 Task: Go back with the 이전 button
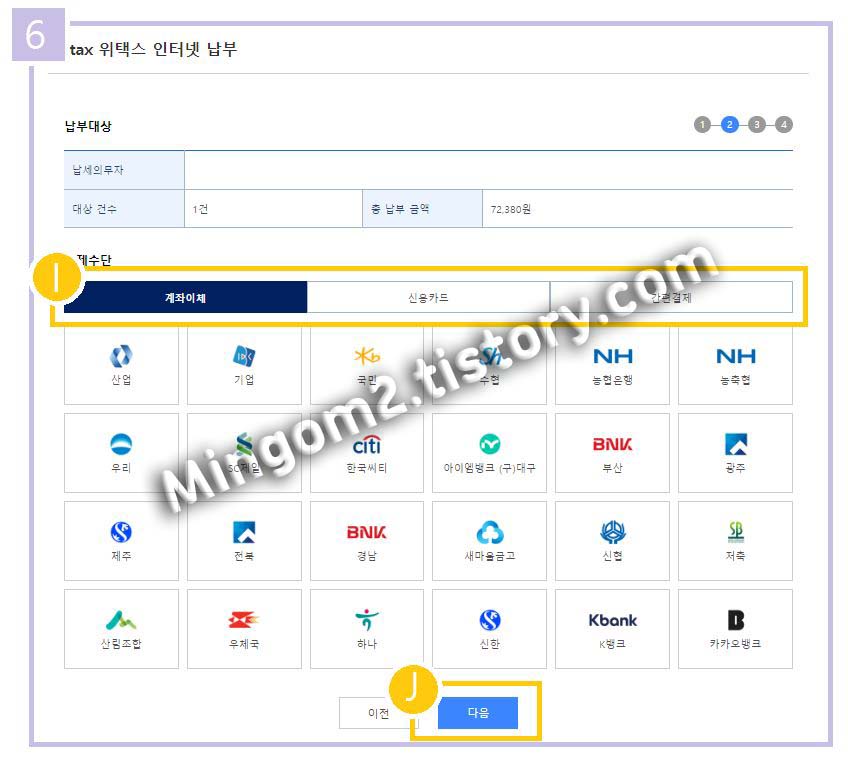[379, 713]
